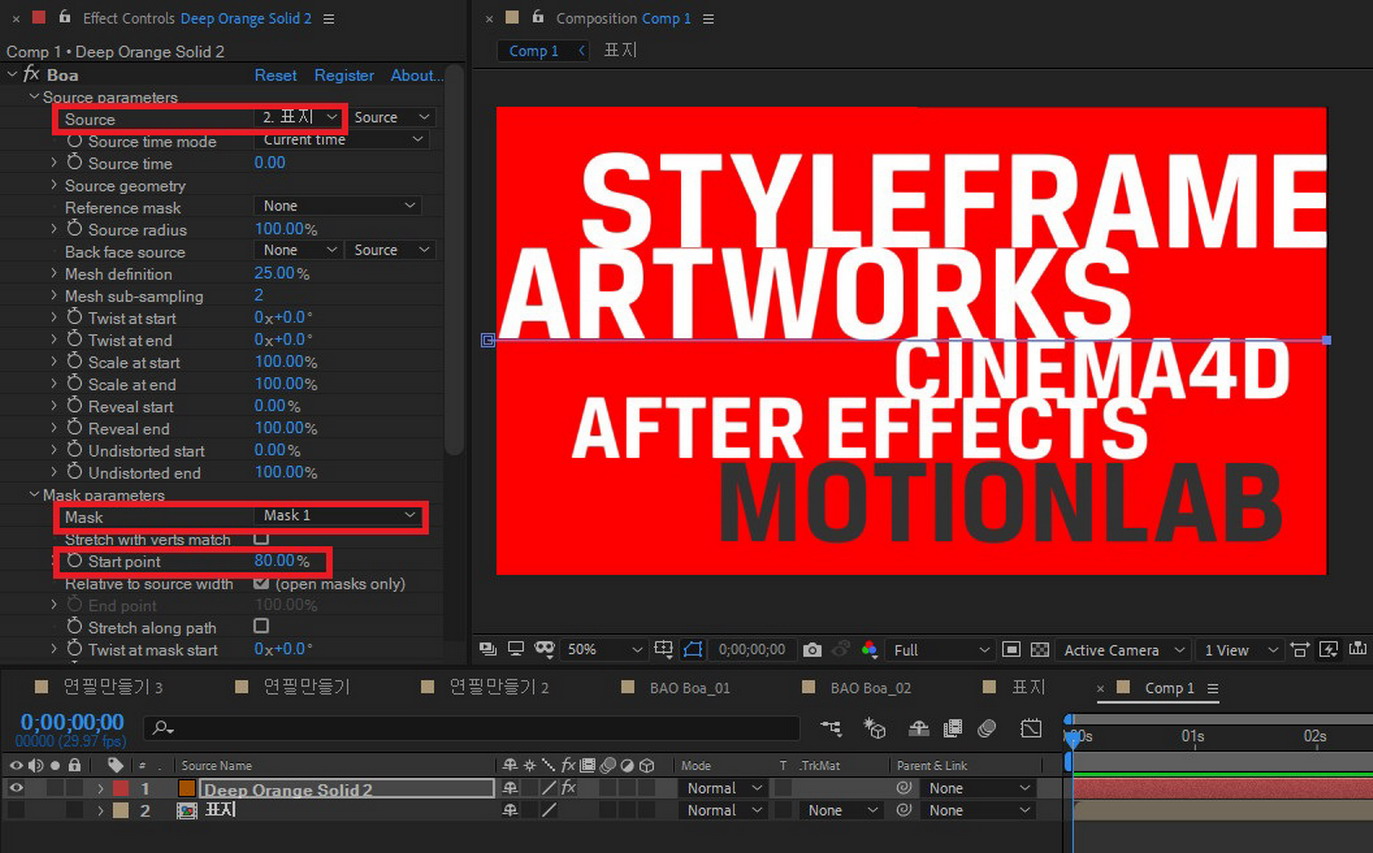The image size is (1373, 853).
Task: Click the Boa effect Reset link
Action: [x=275, y=75]
